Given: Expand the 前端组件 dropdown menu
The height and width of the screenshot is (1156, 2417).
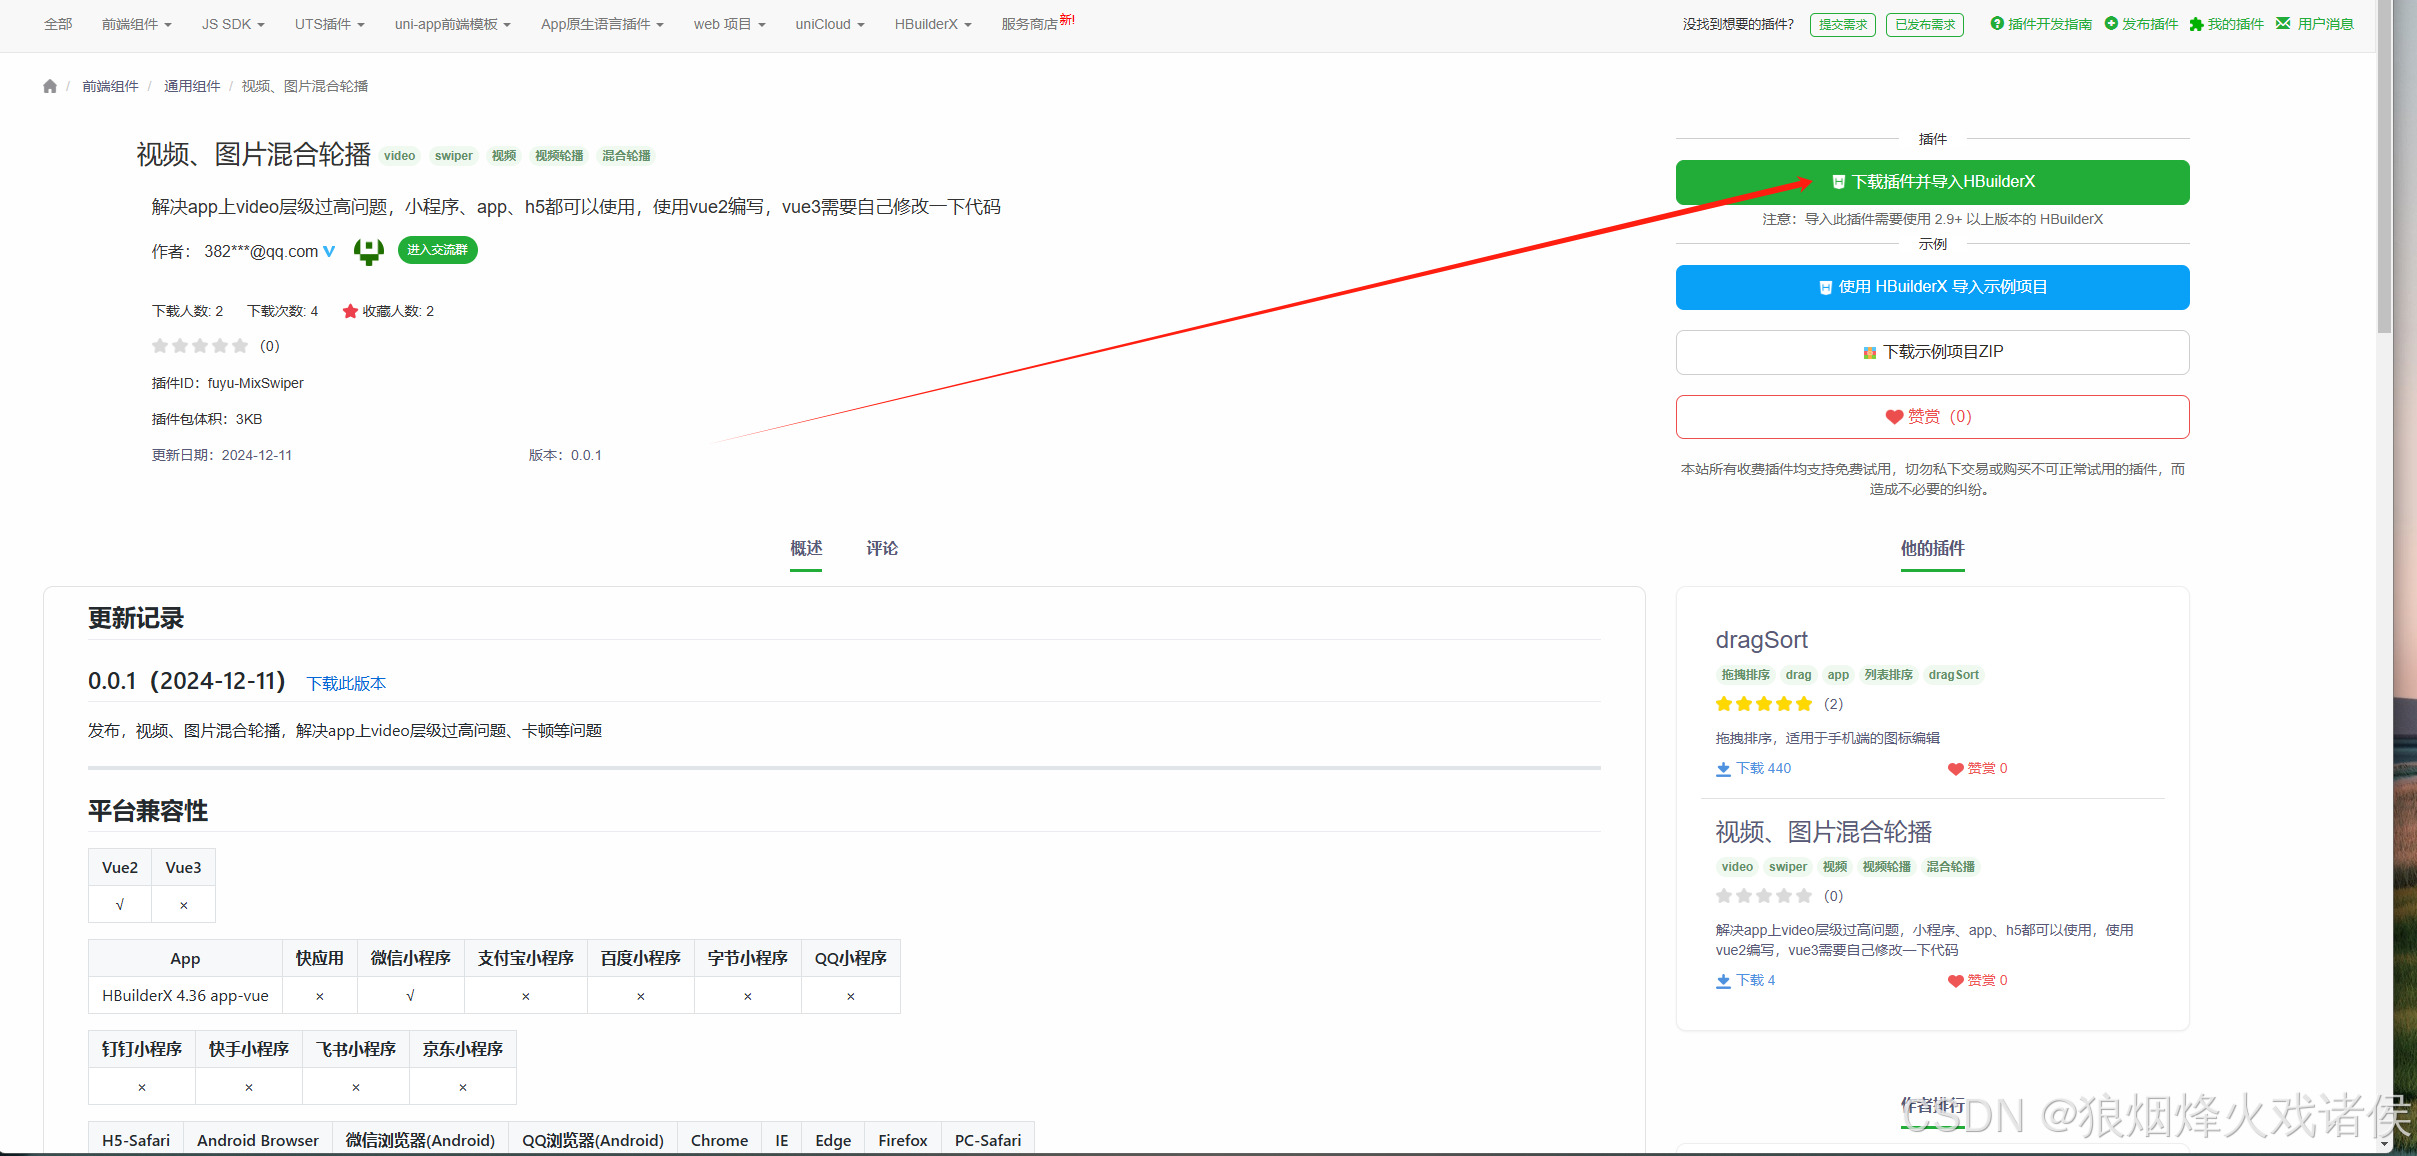Looking at the screenshot, I should [x=136, y=24].
